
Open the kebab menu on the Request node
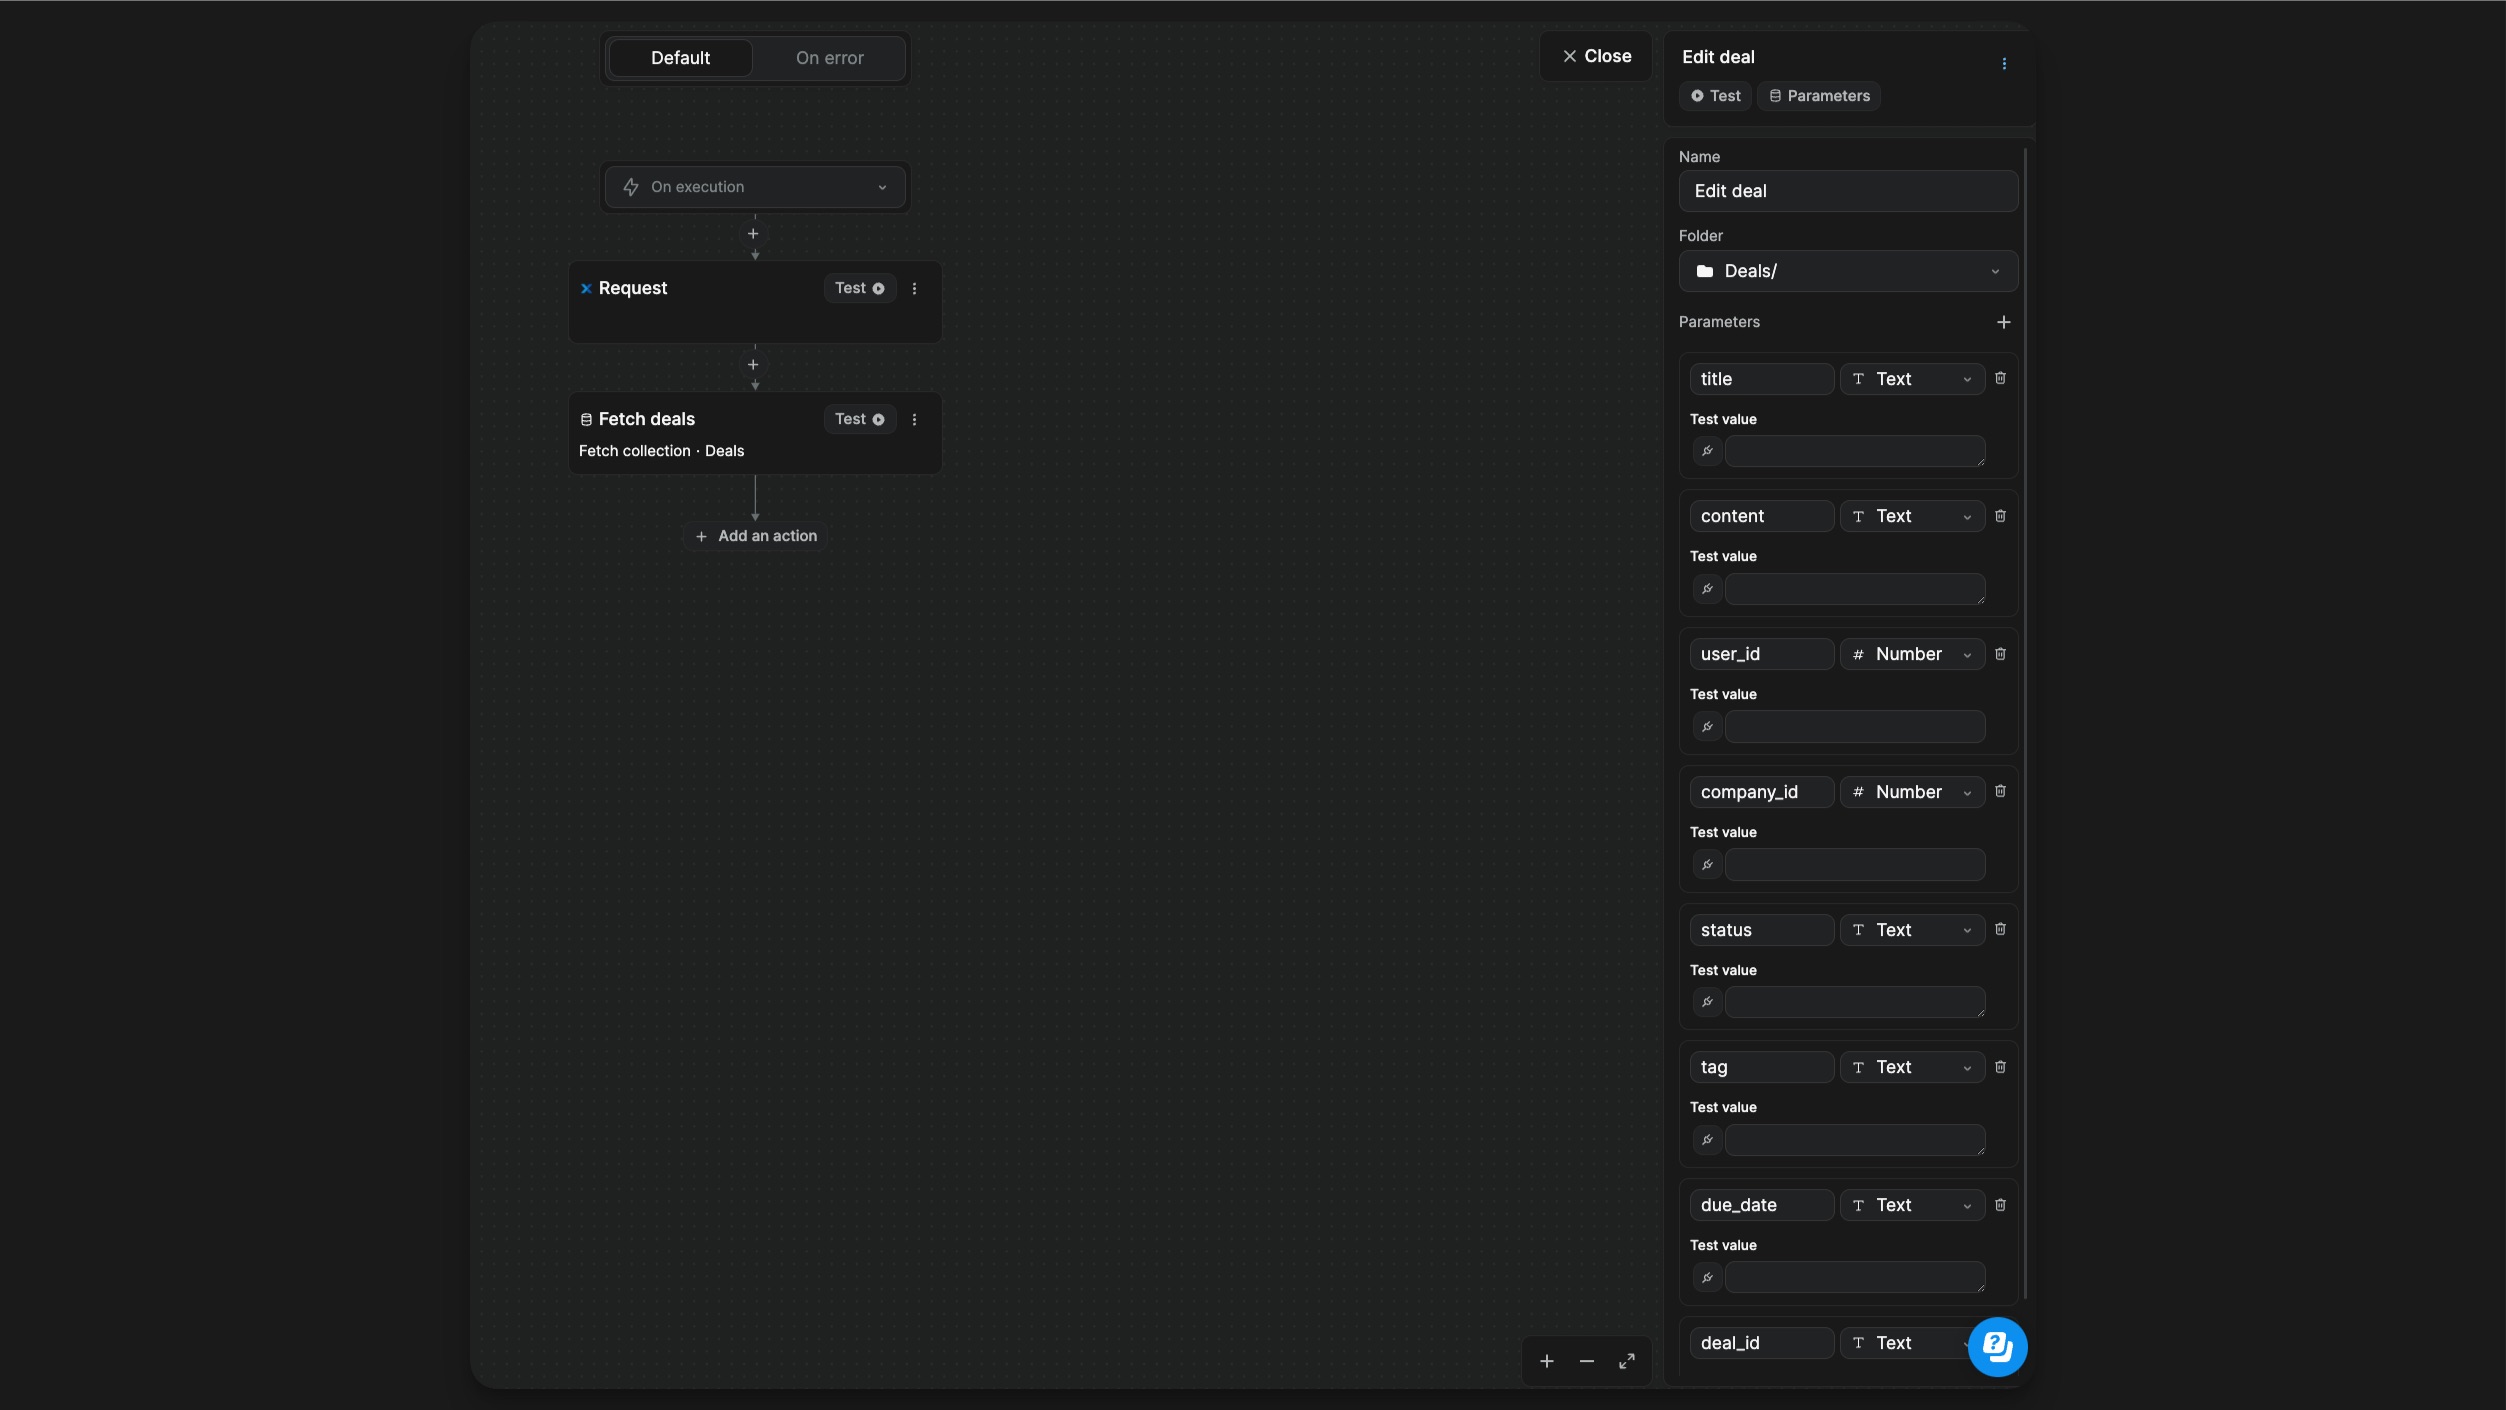point(914,288)
